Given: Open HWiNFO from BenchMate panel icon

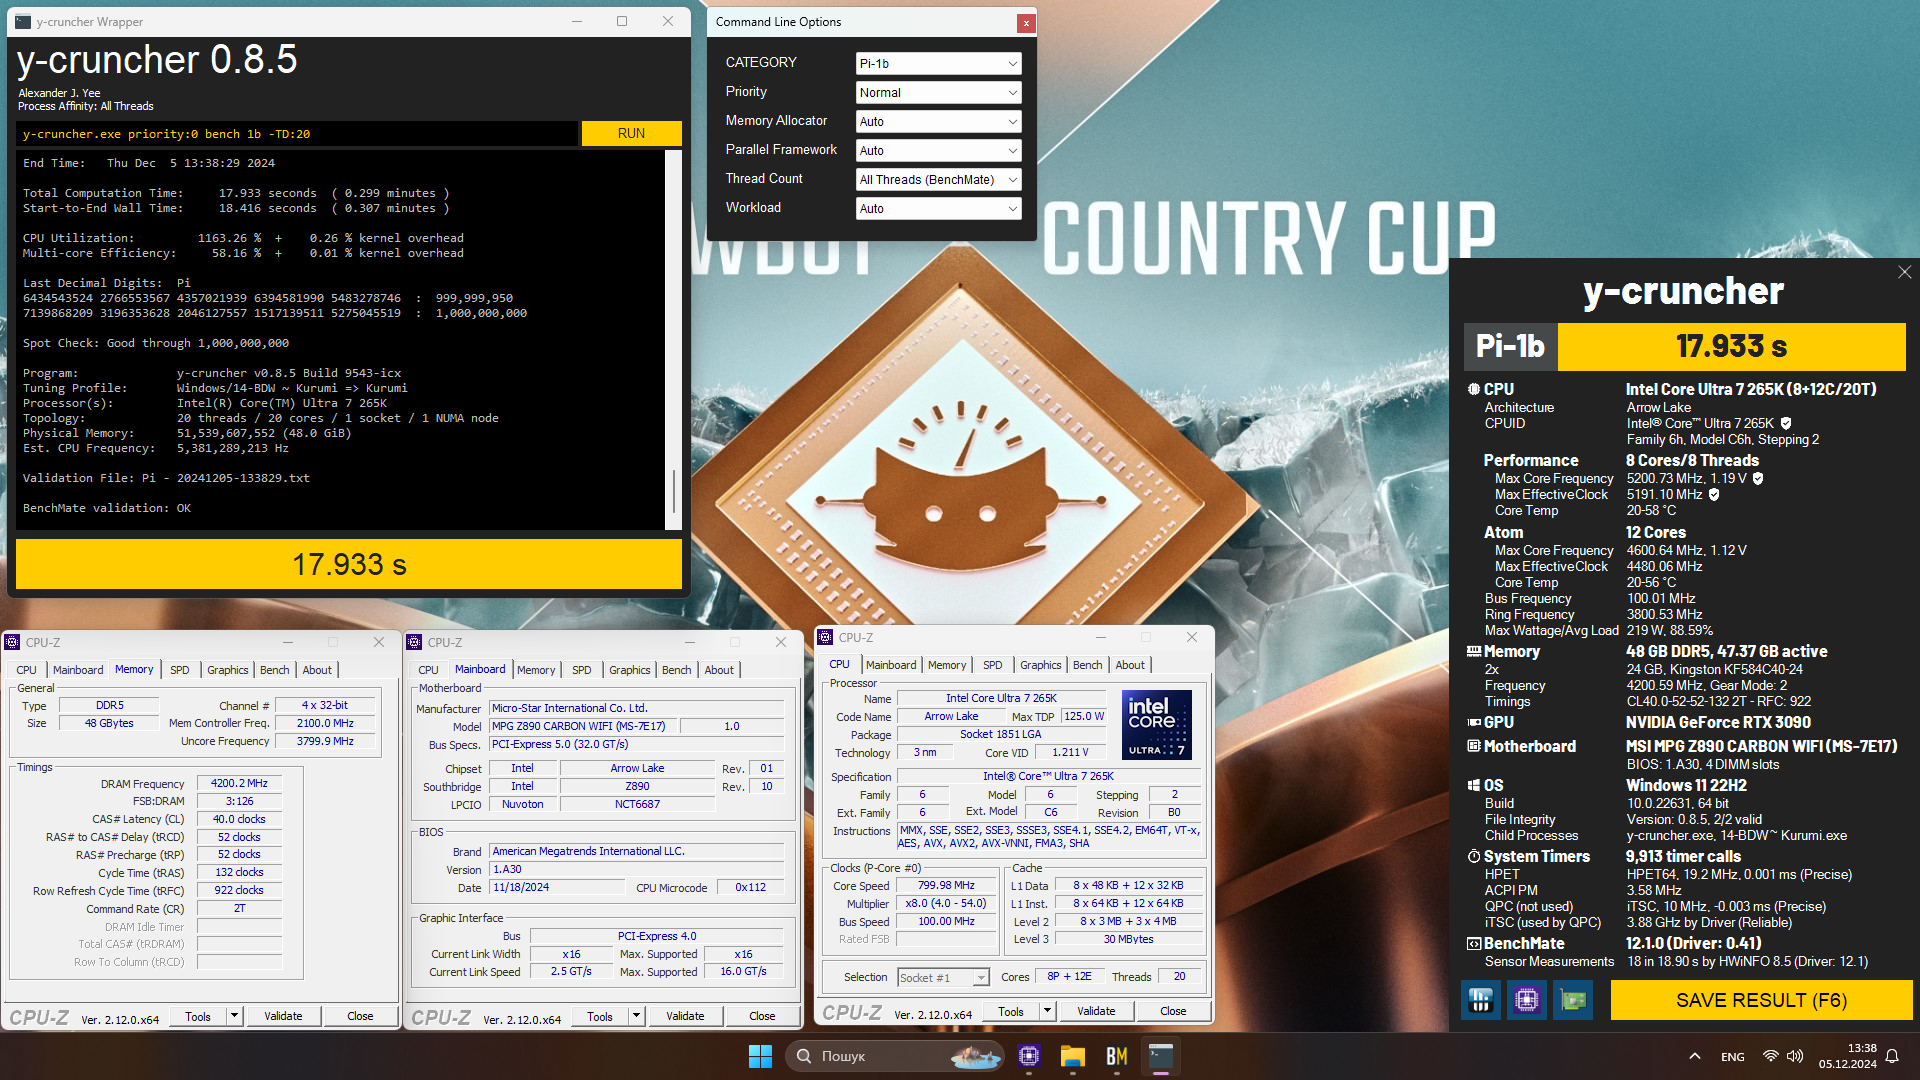Looking at the screenshot, I should 1480,1000.
